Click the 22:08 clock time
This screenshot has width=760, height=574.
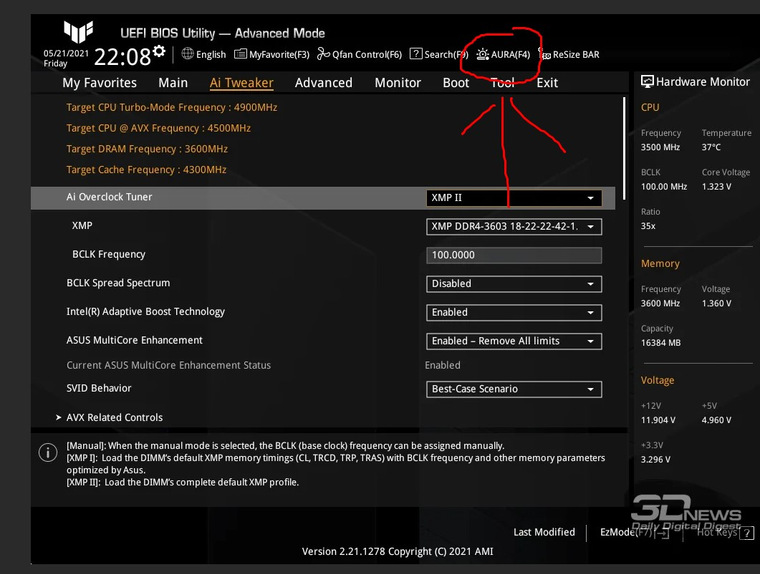122,57
